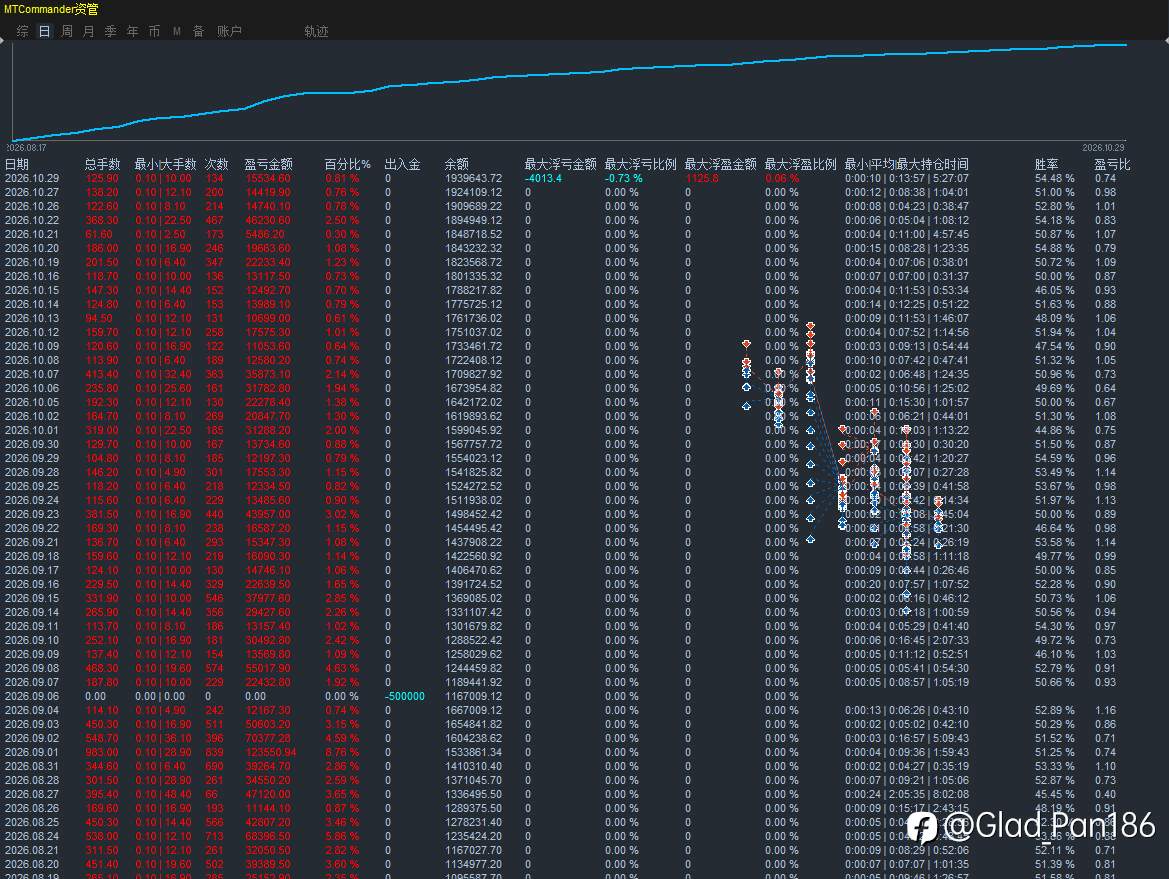
Task: Open the 周 weekly tab
Action: 66,31
